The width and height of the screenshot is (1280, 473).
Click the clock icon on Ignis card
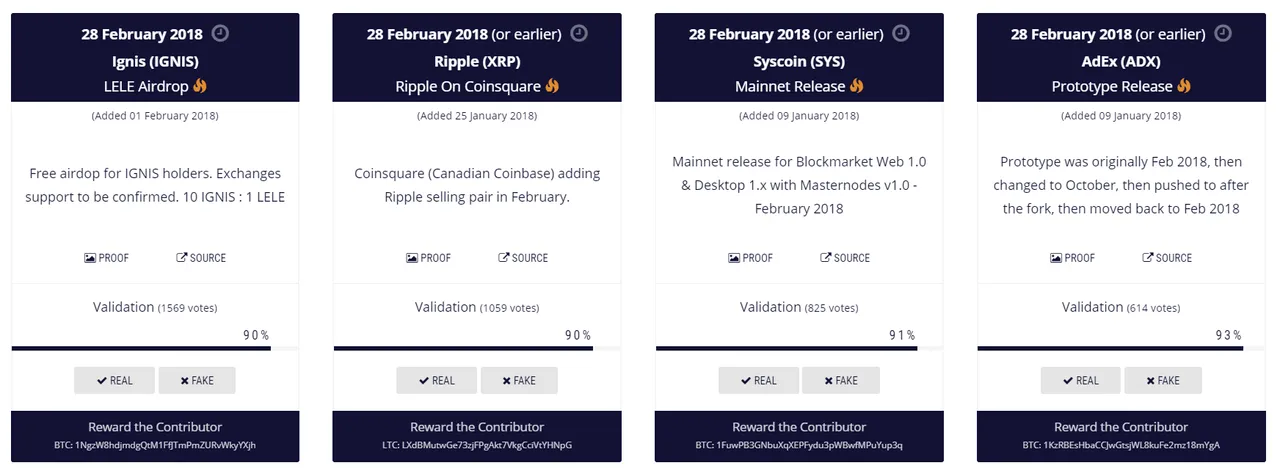(221, 33)
